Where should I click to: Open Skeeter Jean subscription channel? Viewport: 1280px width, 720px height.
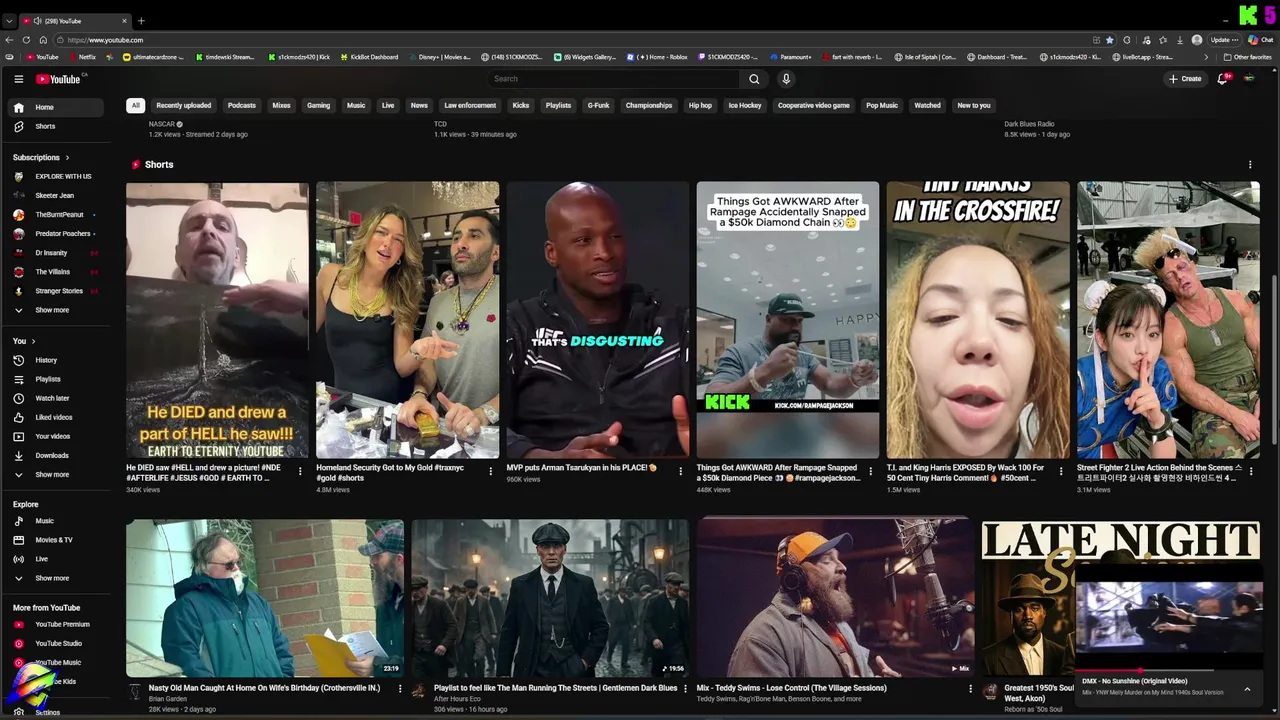point(57,195)
